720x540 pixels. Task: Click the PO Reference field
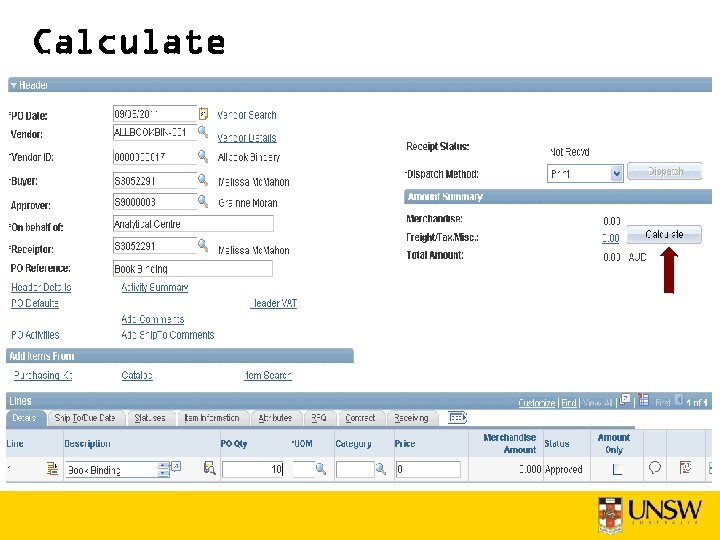[x=193, y=269]
